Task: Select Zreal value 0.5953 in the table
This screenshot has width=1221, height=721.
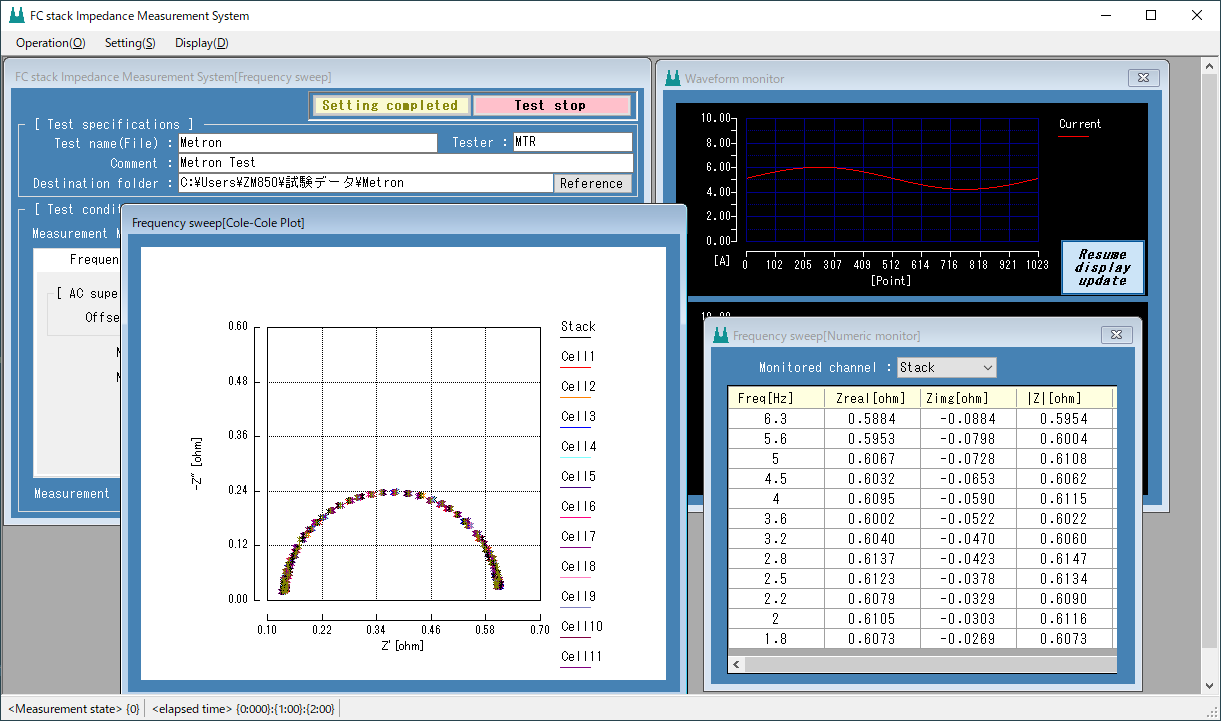Action: tap(872, 439)
